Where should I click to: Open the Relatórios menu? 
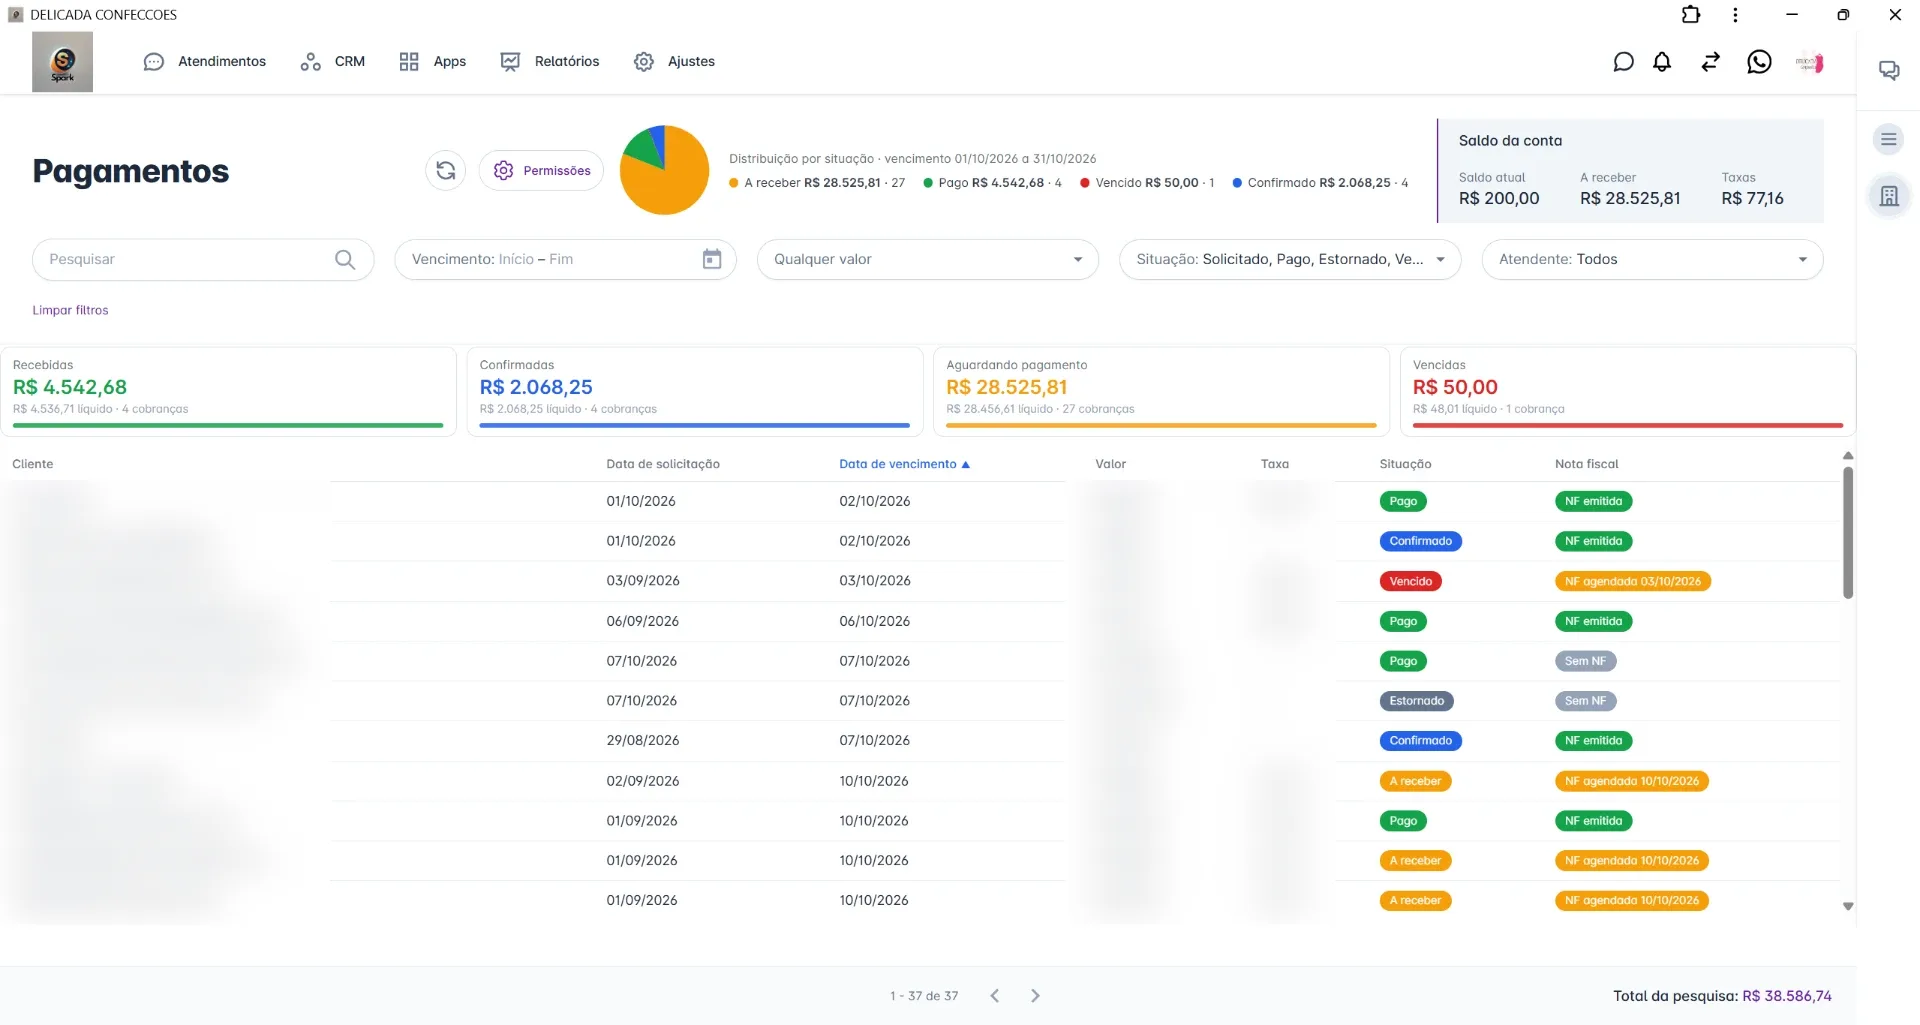pos(550,62)
